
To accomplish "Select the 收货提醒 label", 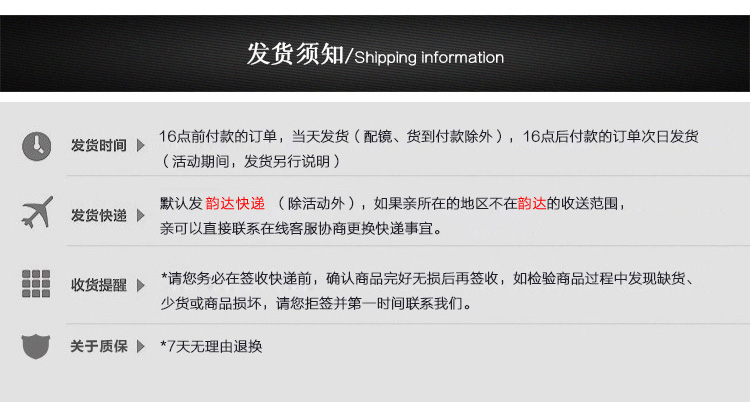I will pos(99,285).
